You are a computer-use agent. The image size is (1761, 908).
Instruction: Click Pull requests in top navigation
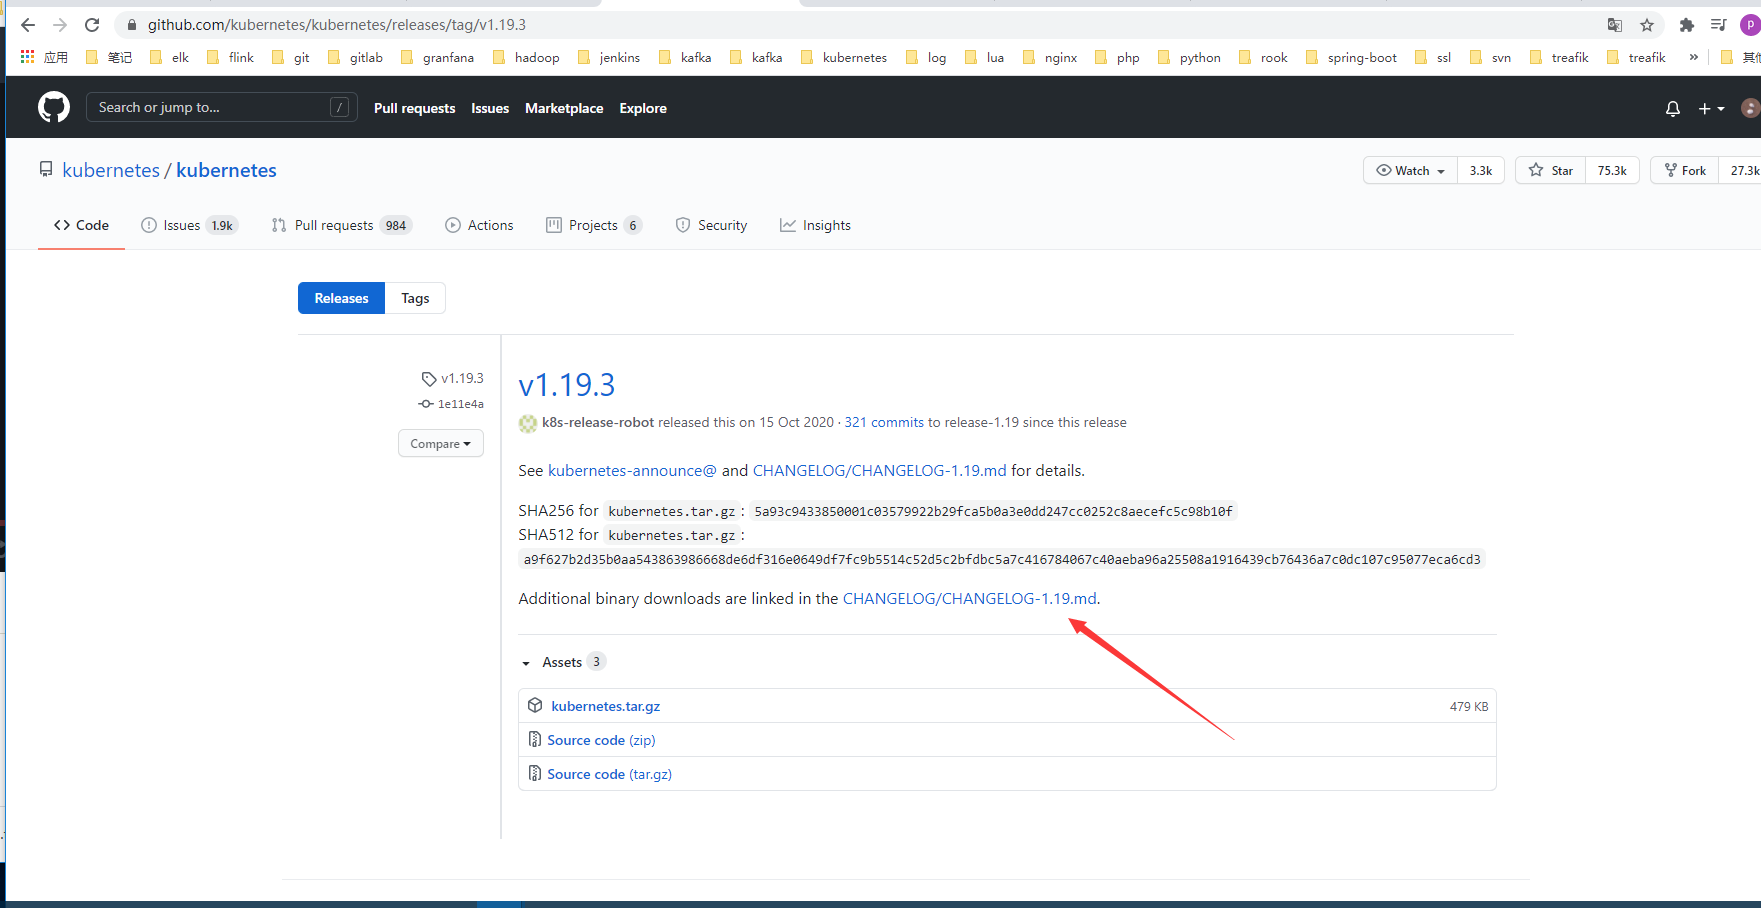(414, 108)
